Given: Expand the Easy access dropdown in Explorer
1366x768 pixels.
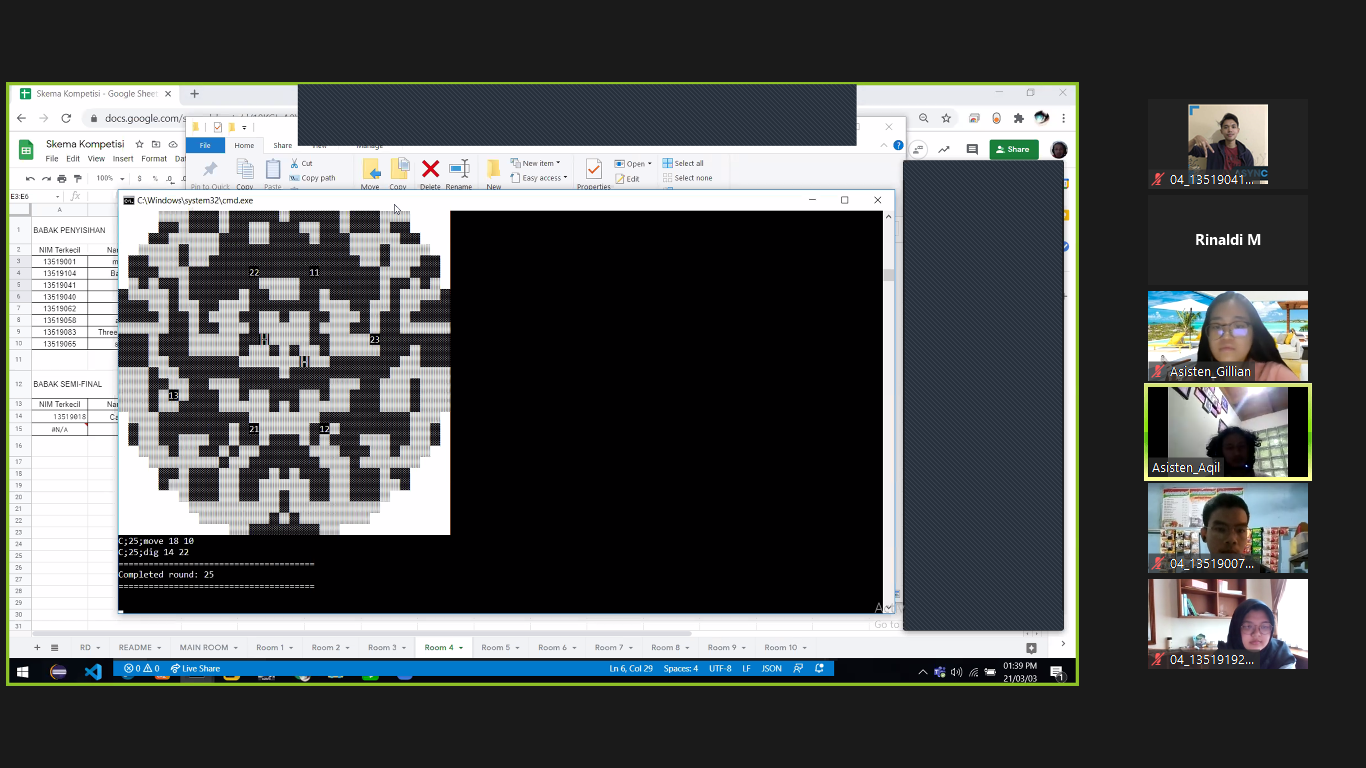Looking at the screenshot, I should click(565, 178).
